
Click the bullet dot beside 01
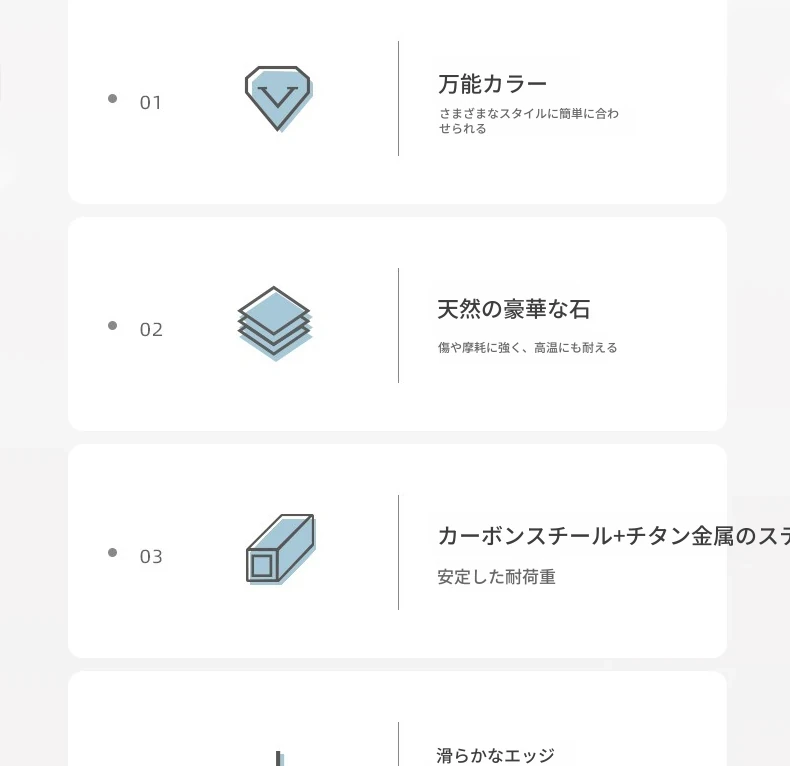pos(112,98)
